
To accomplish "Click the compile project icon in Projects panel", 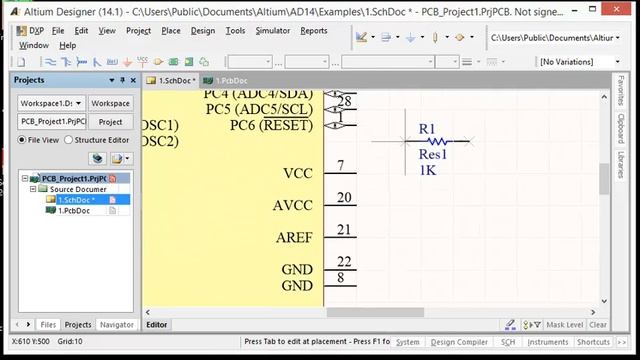I will click(97, 158).
